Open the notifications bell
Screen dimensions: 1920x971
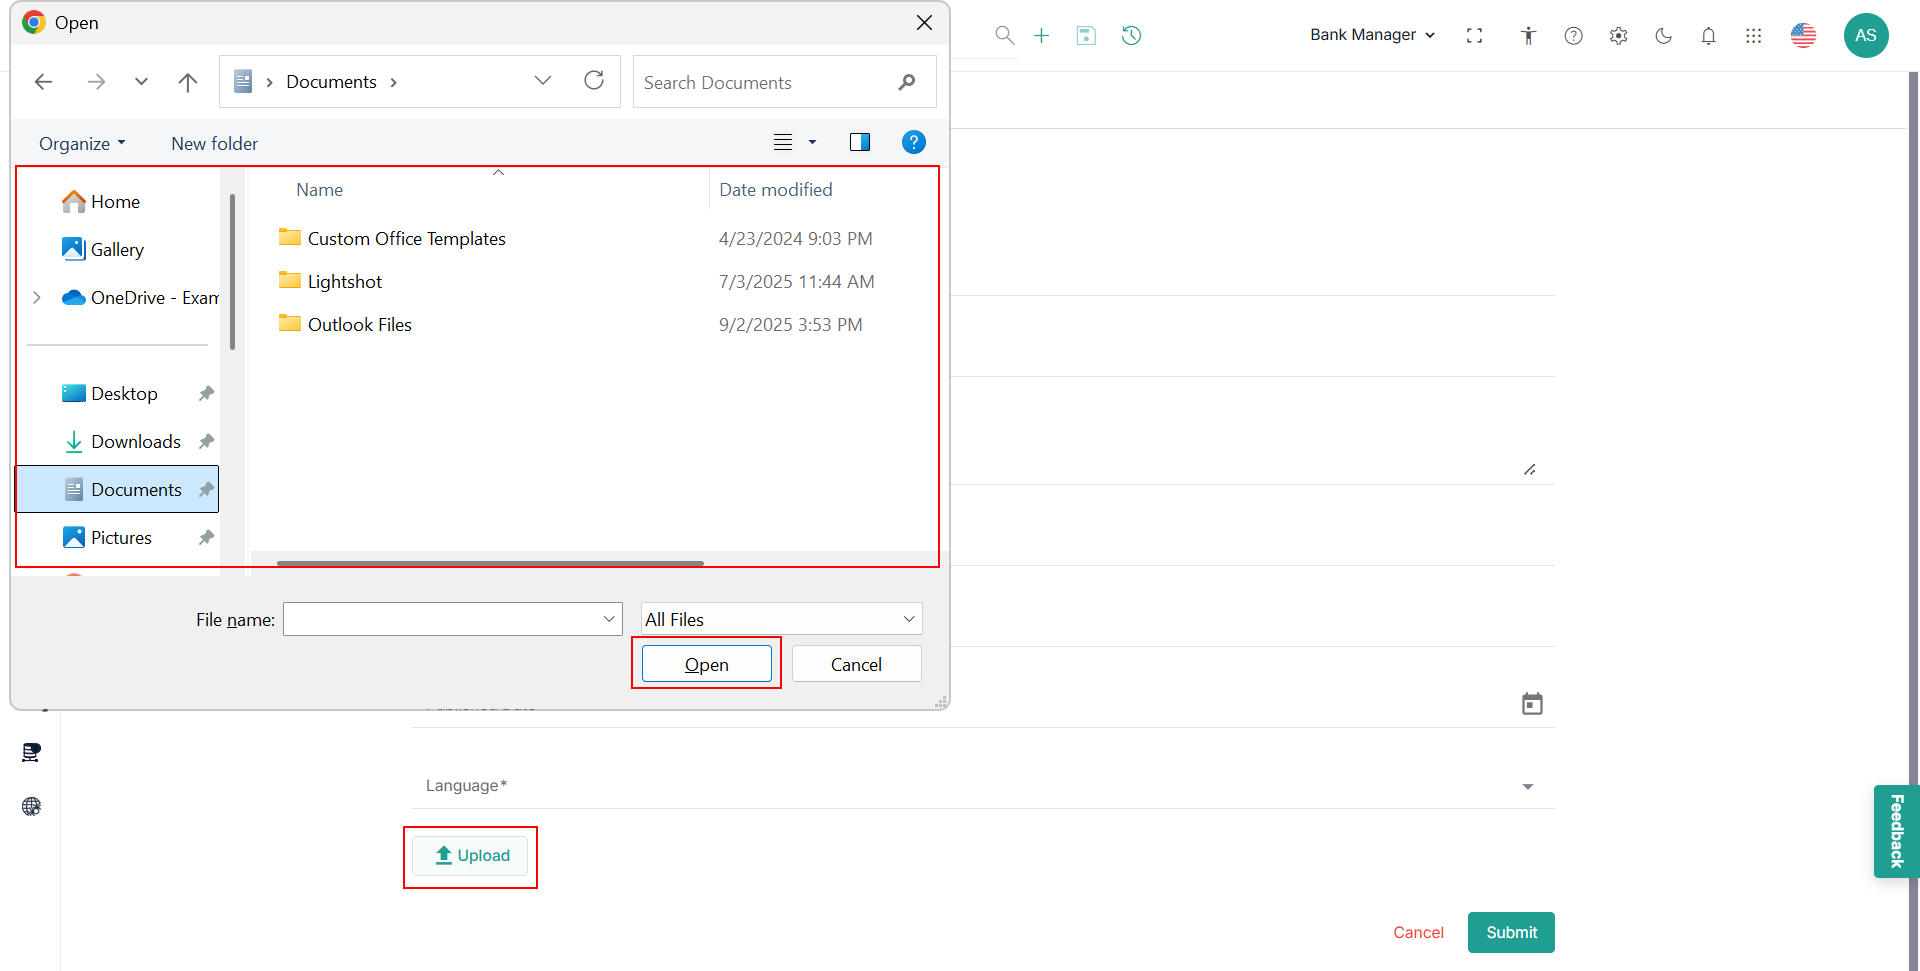pyautogui.click(x=1708, y=36)
